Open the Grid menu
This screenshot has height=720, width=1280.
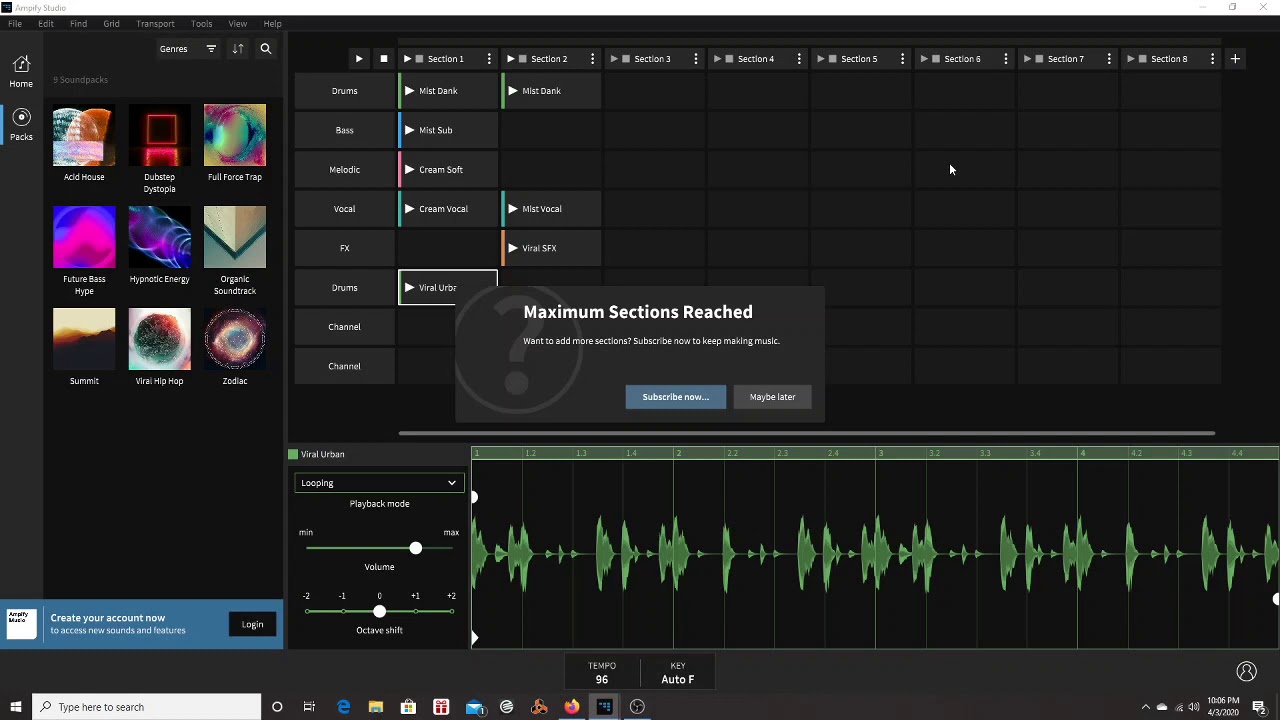pos(111,23)
